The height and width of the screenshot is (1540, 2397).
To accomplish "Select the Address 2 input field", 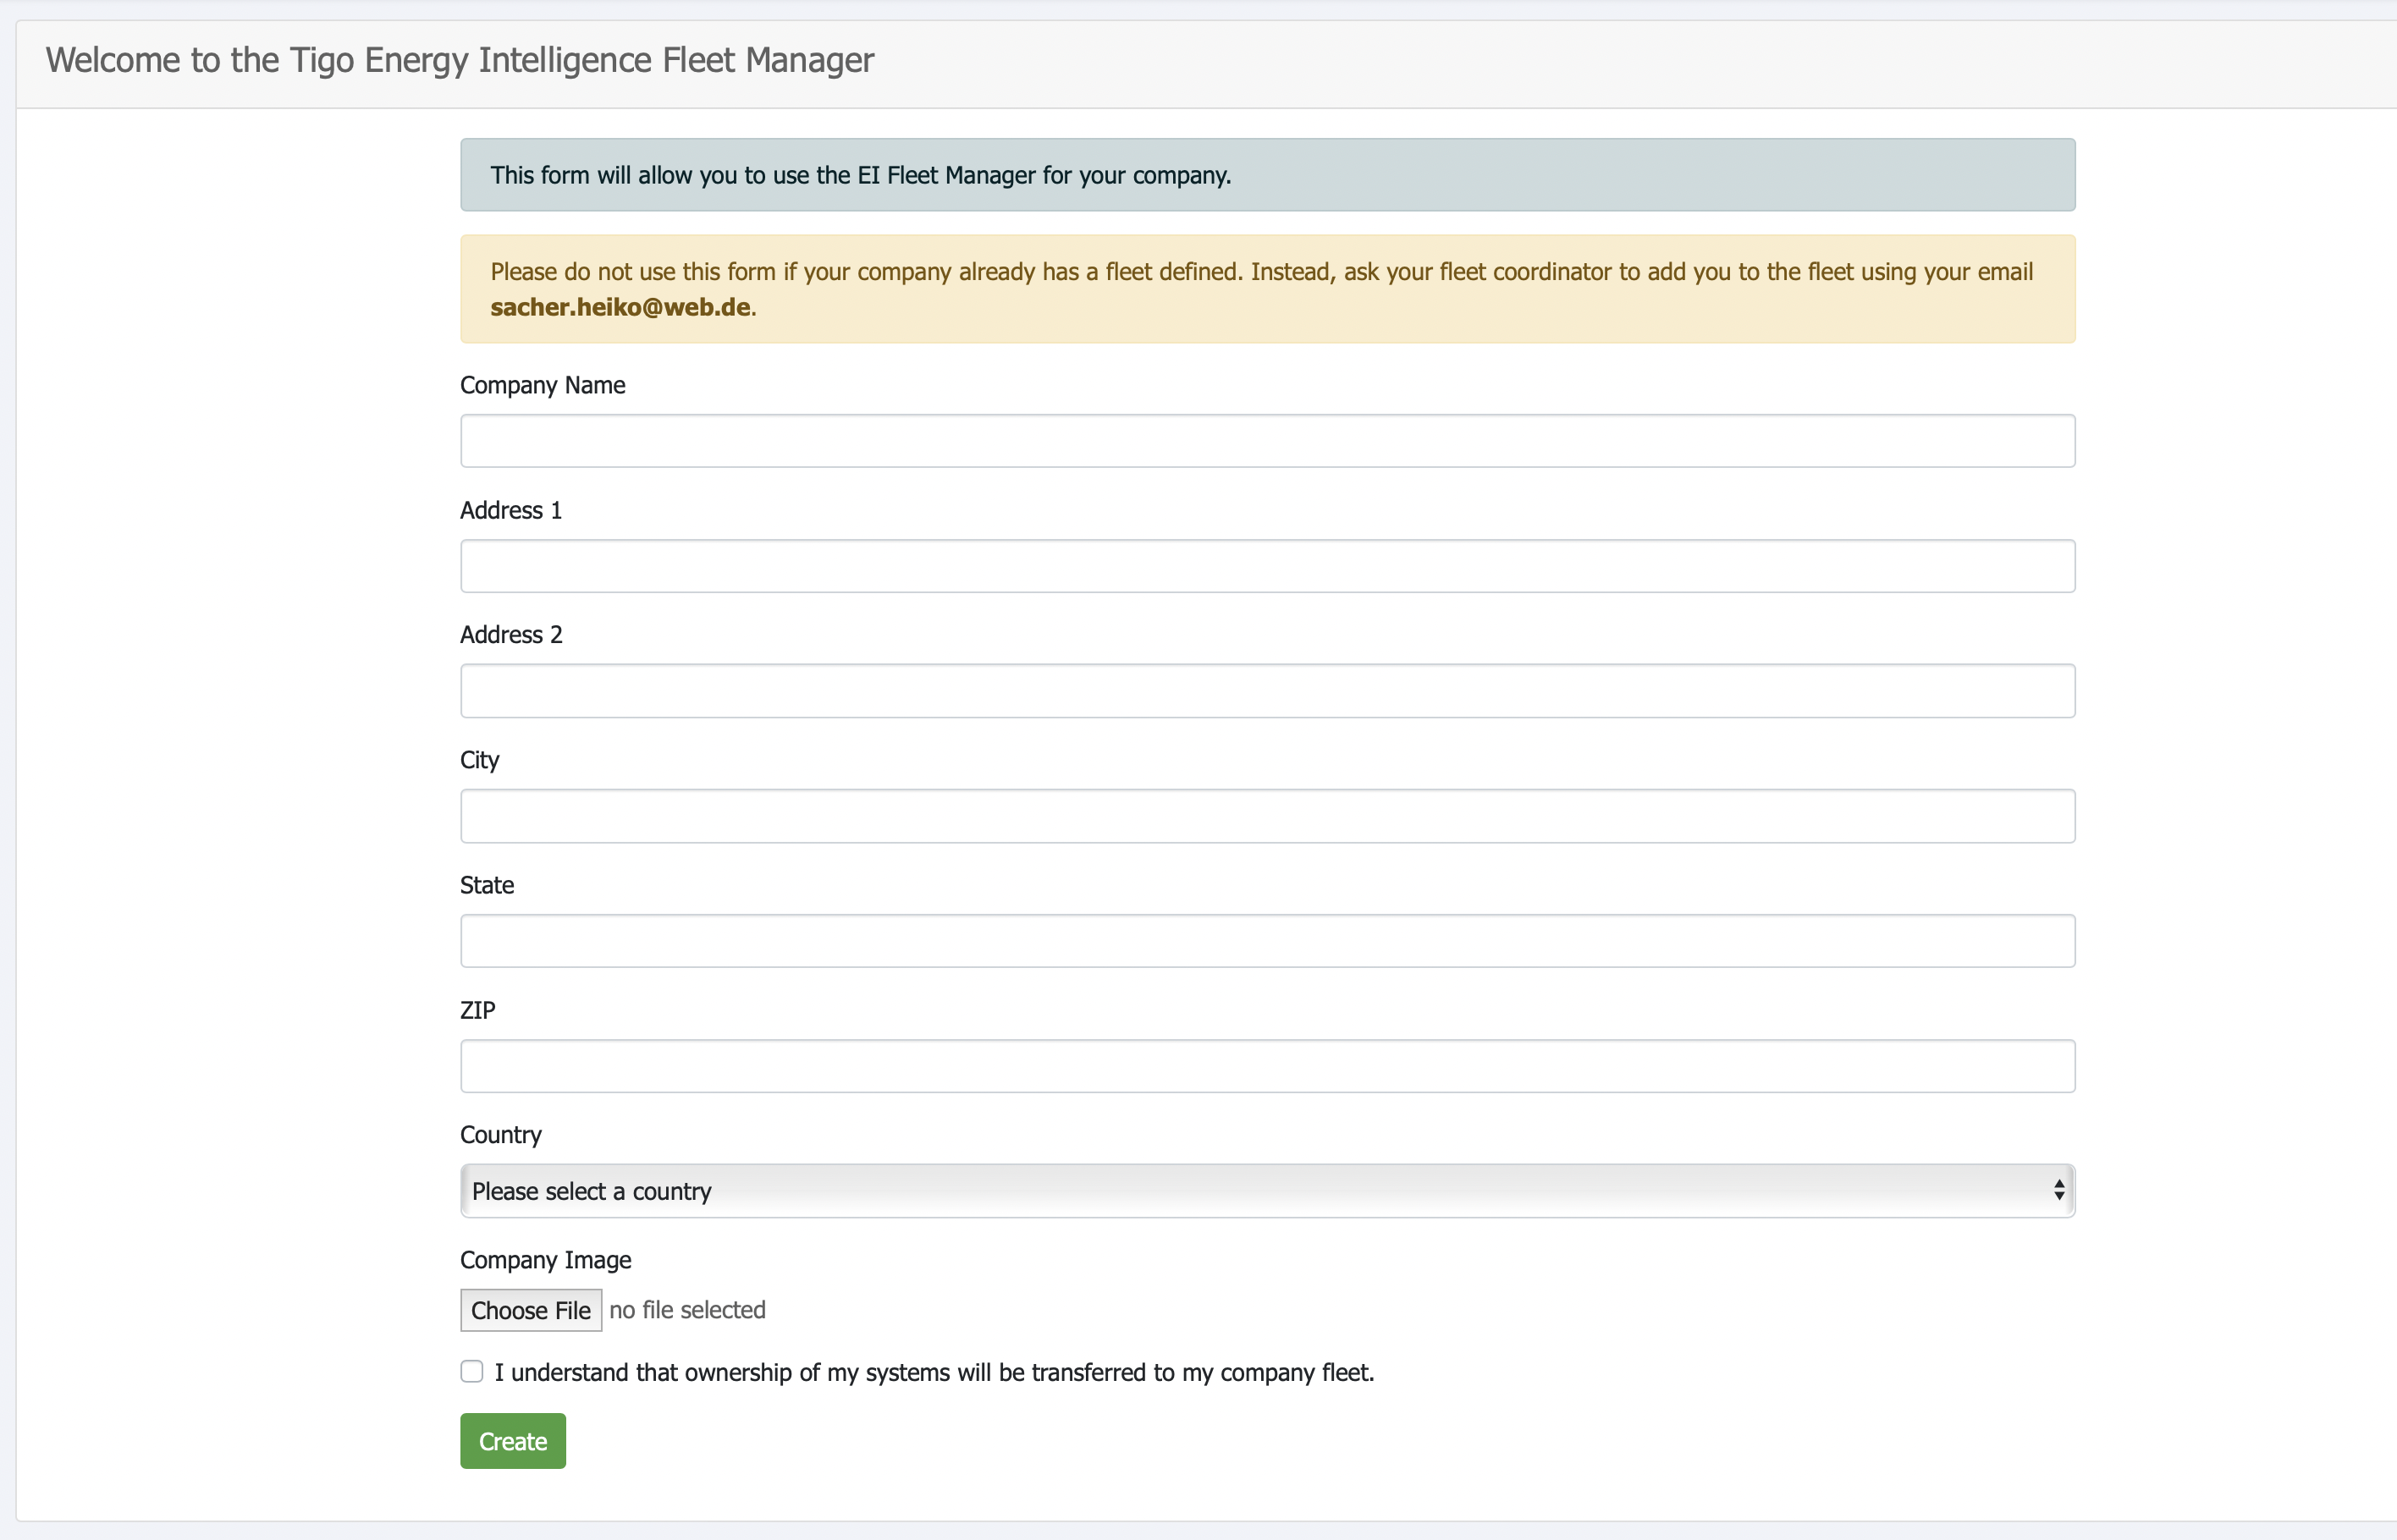I will click(1267, 691).
